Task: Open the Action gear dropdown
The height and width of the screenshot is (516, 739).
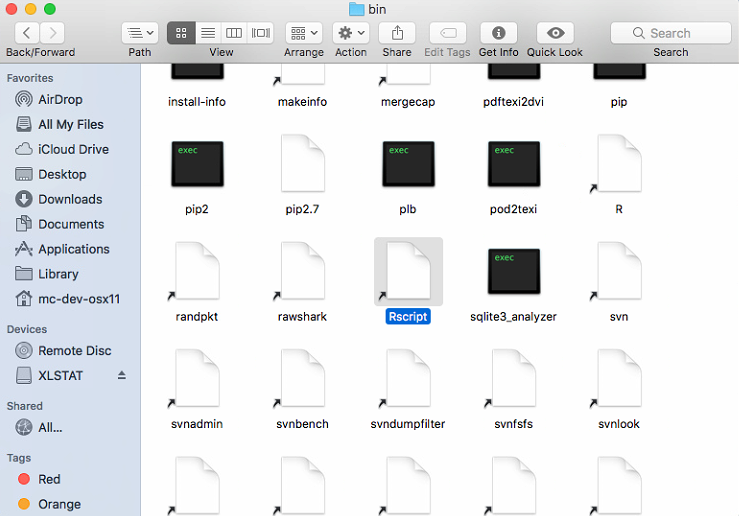Action: pyautogui.click(x=350, y=33)
